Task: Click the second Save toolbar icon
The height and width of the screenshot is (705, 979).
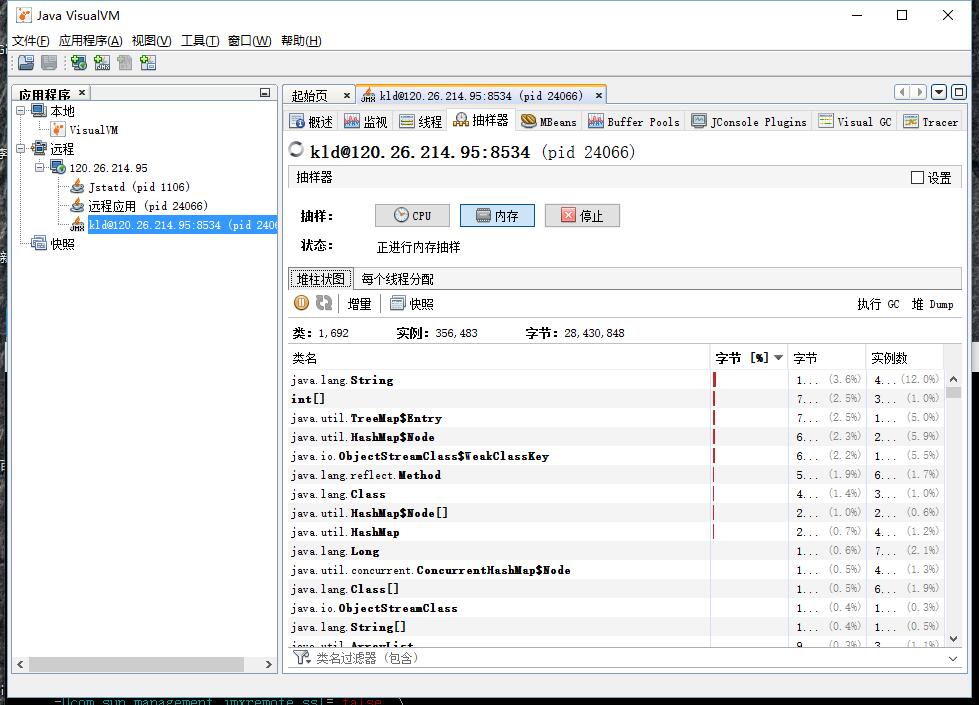Action: coord(49,62)
